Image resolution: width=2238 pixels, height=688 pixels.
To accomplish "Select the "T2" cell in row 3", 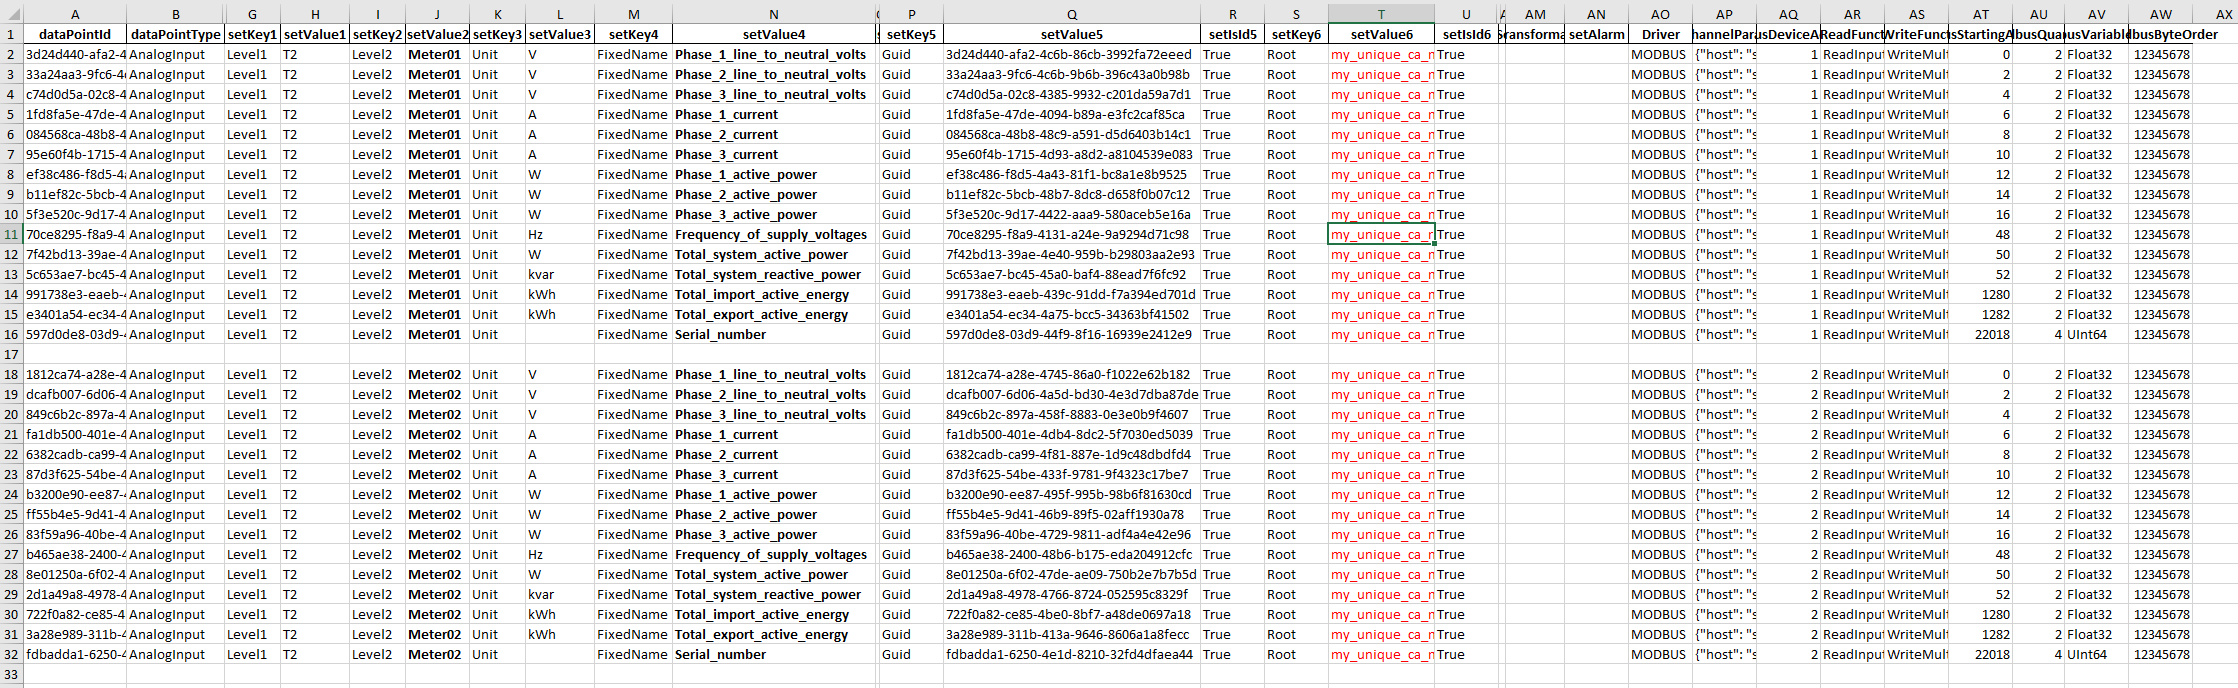I will (x=315, y=74).
